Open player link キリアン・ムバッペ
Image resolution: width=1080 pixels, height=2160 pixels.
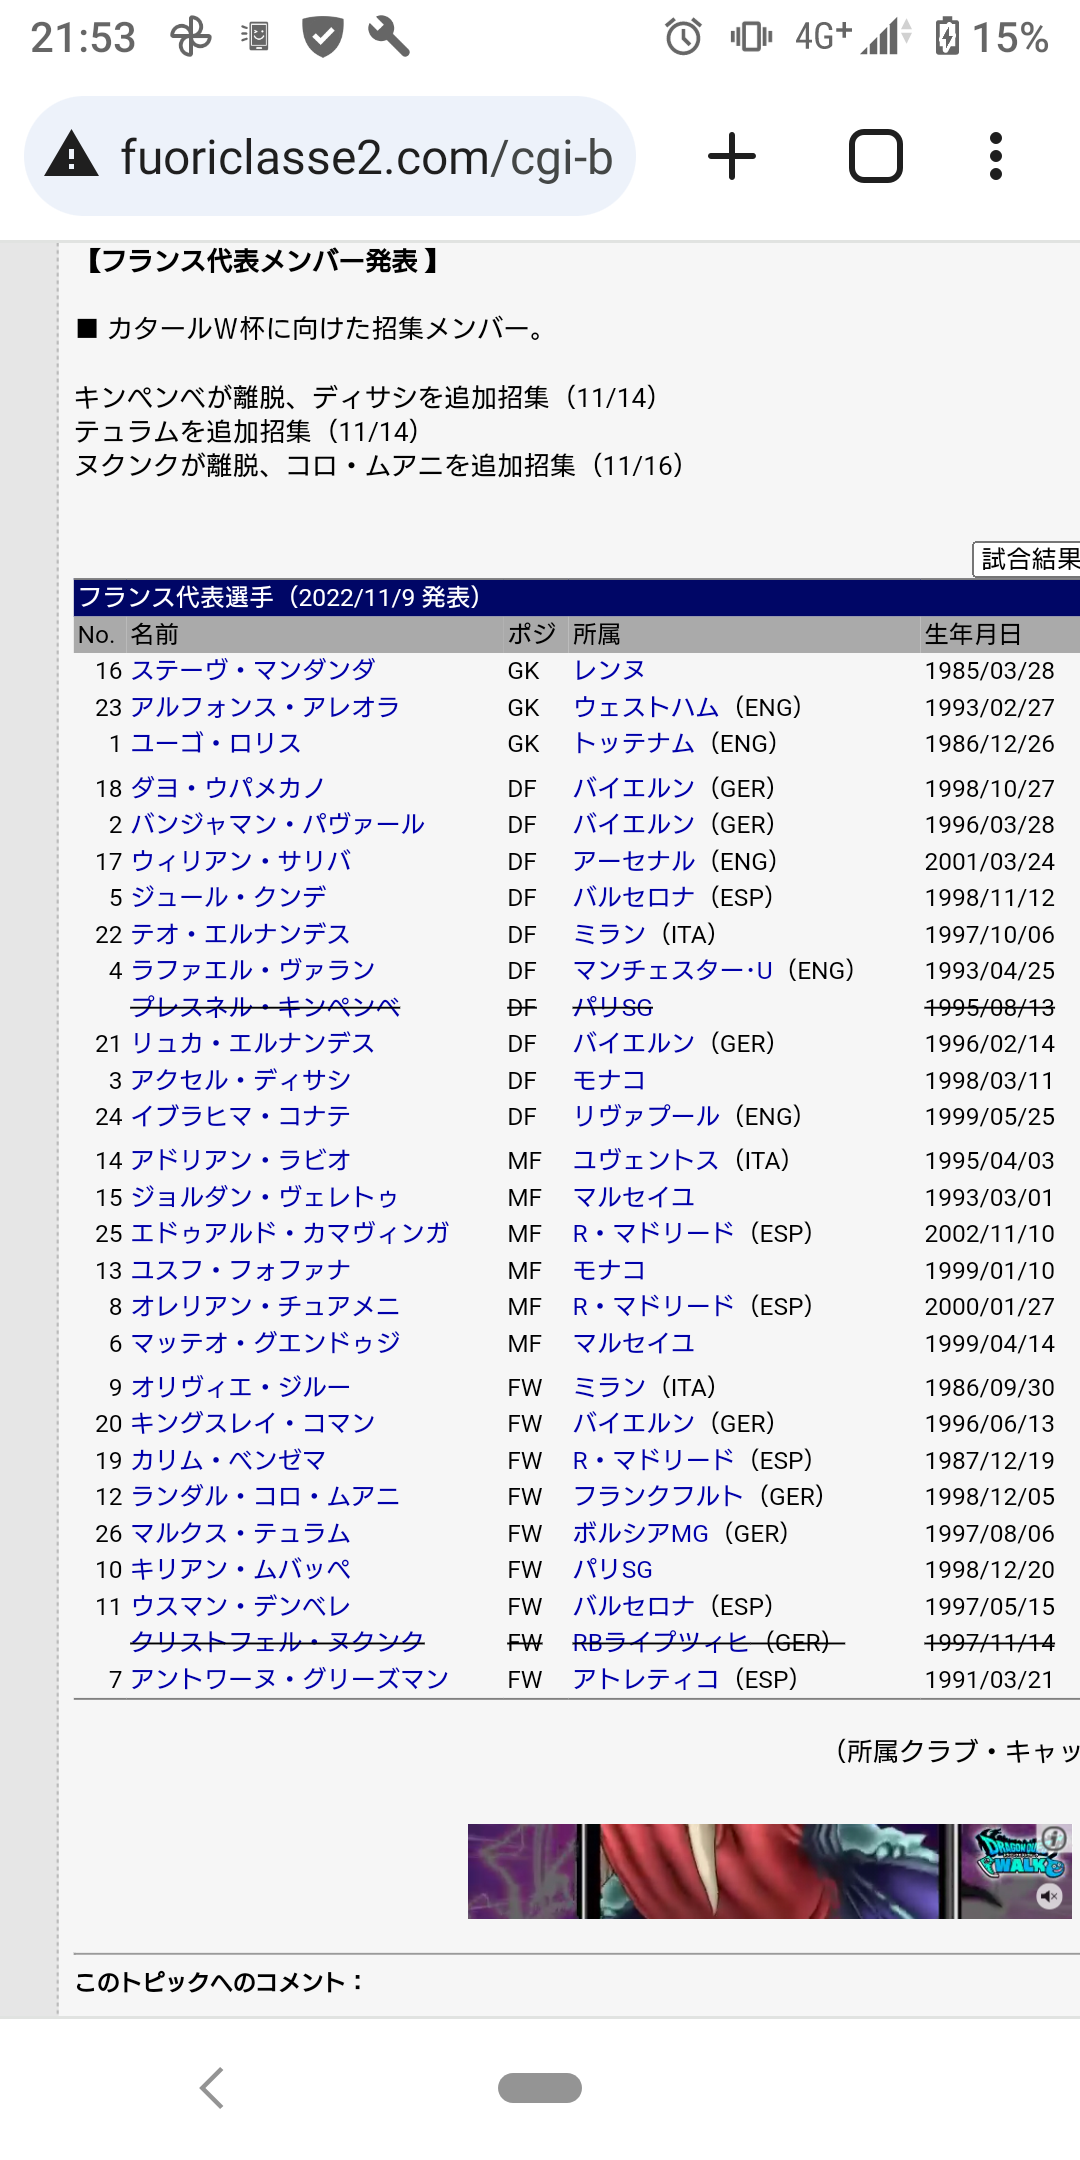240,1569
